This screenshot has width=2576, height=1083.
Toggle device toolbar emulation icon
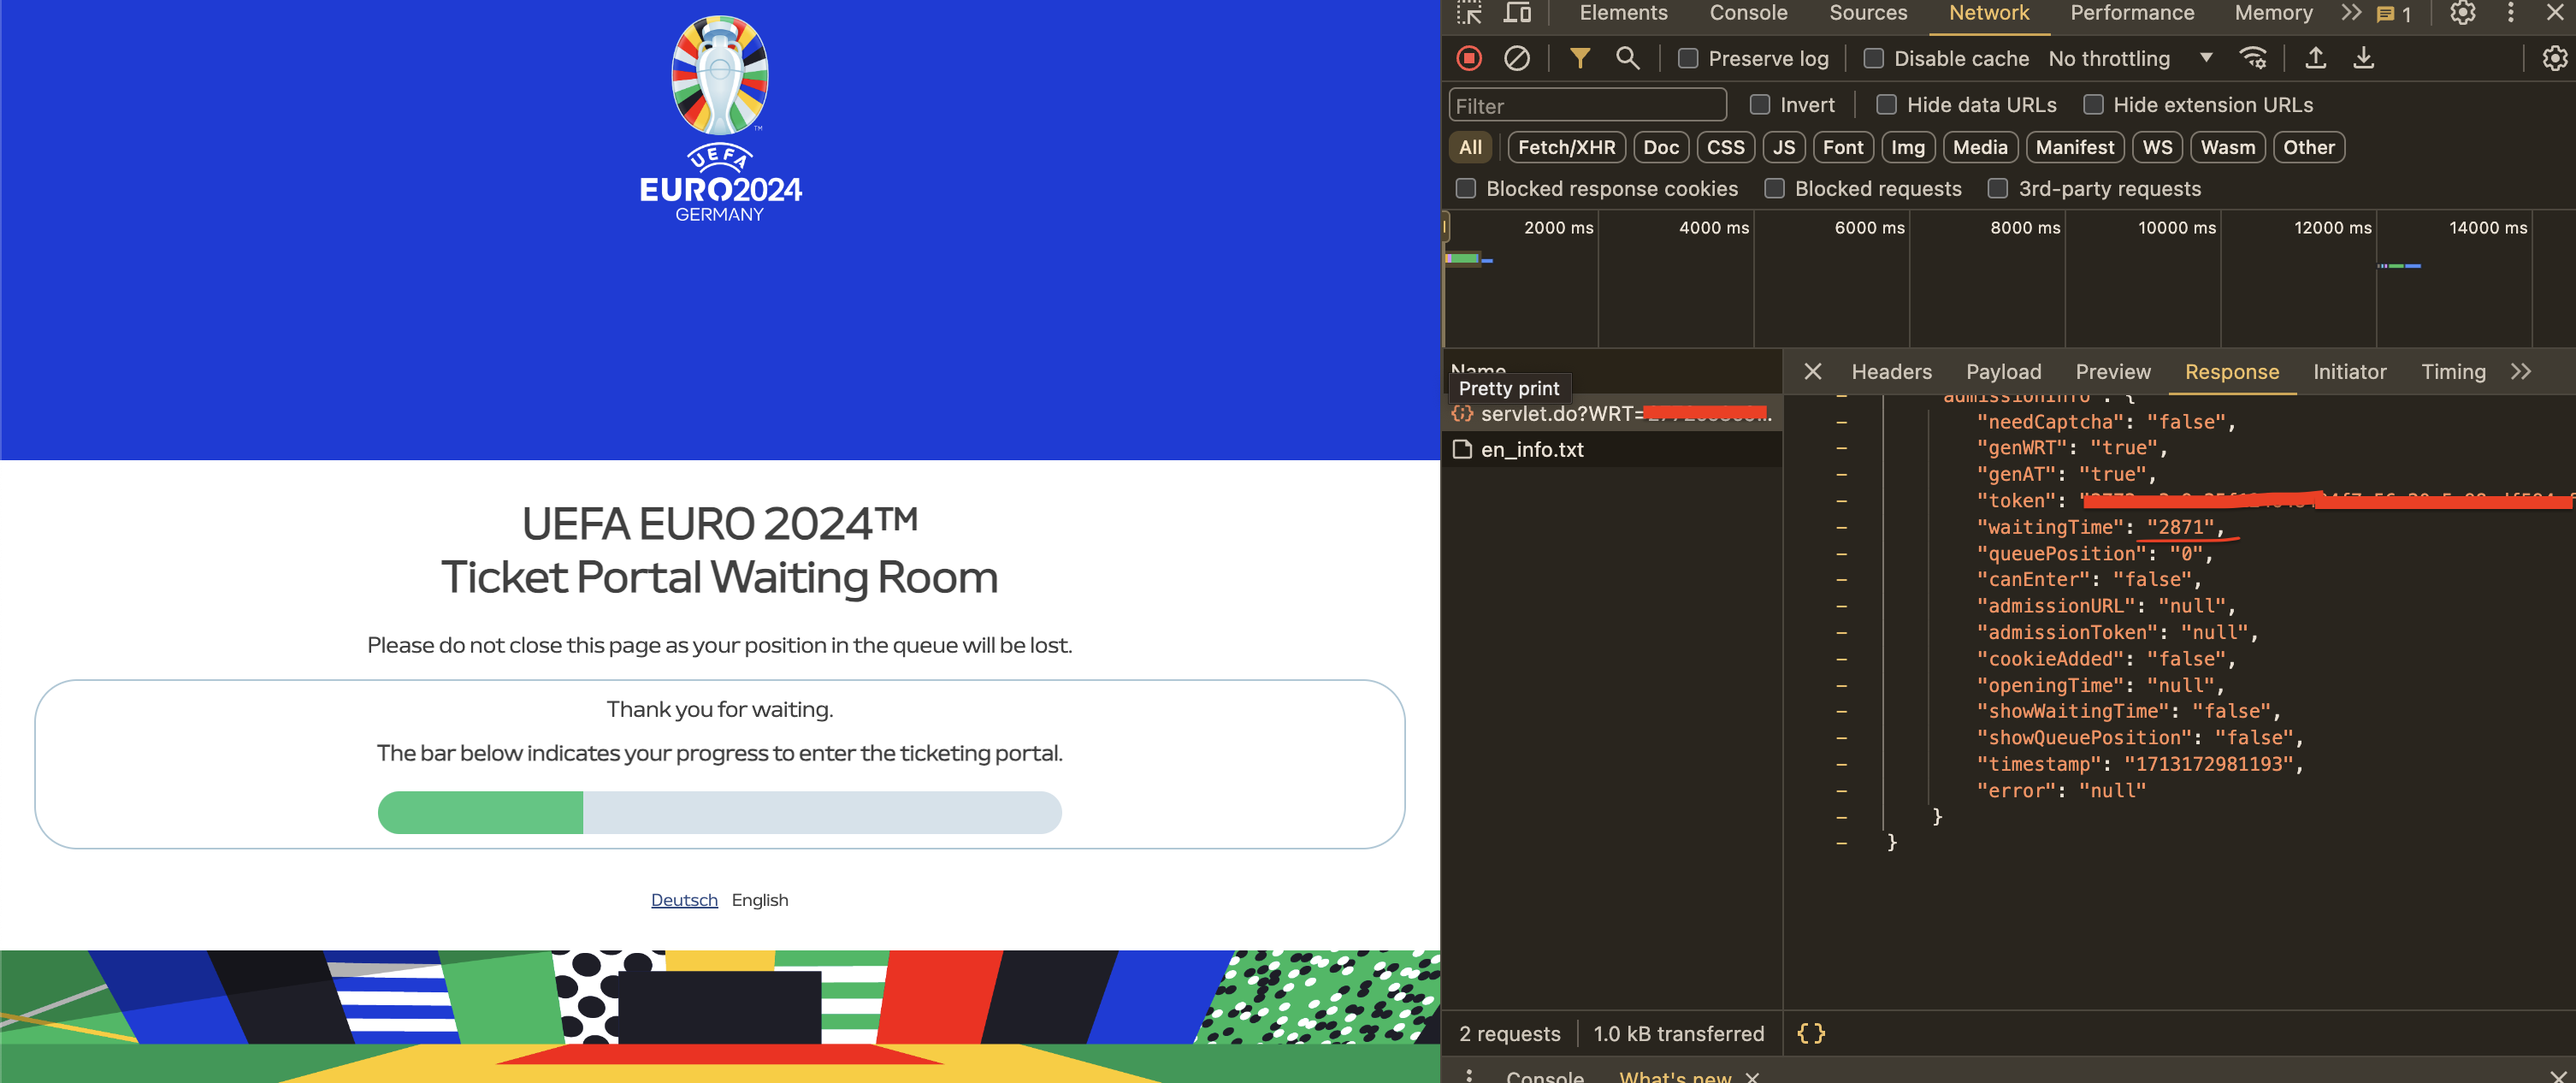click(x=1518, y=13)
